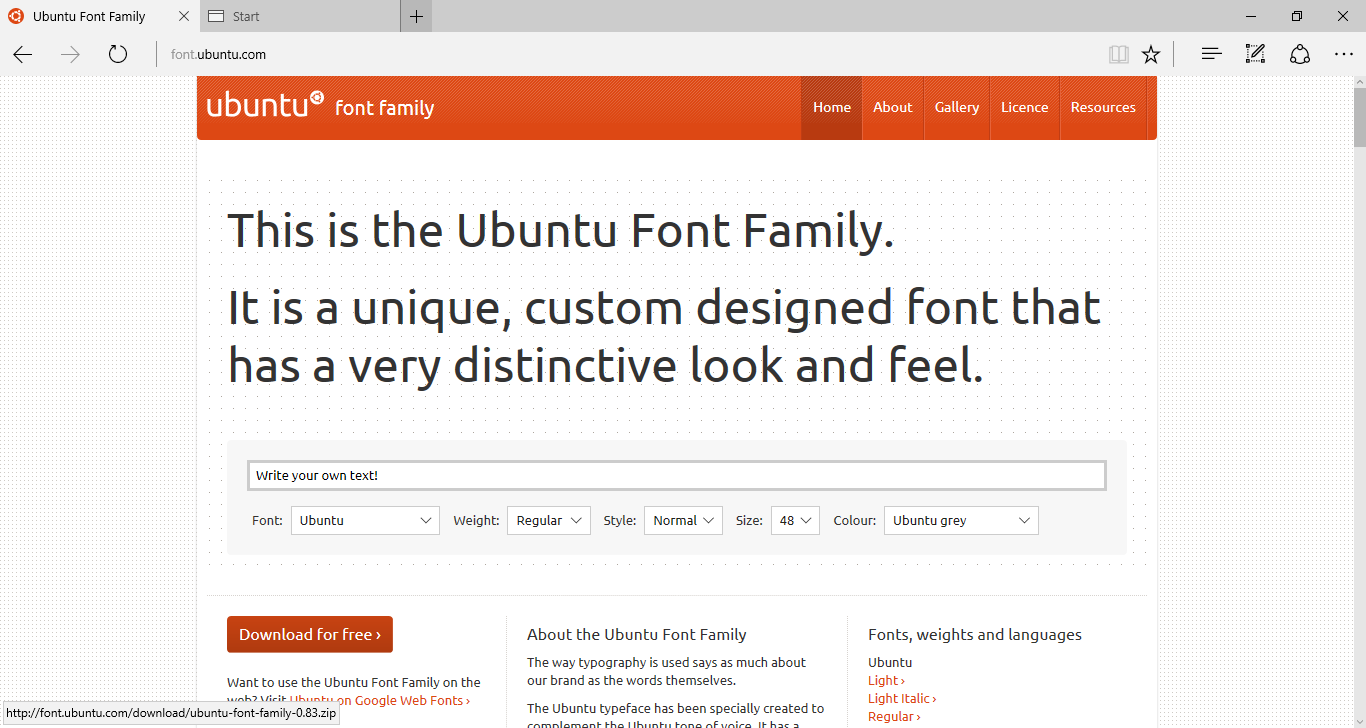Viewport: 1366px width, 728px height.
Task: Open the Licence page
Action: click(x=1025, y=107)
